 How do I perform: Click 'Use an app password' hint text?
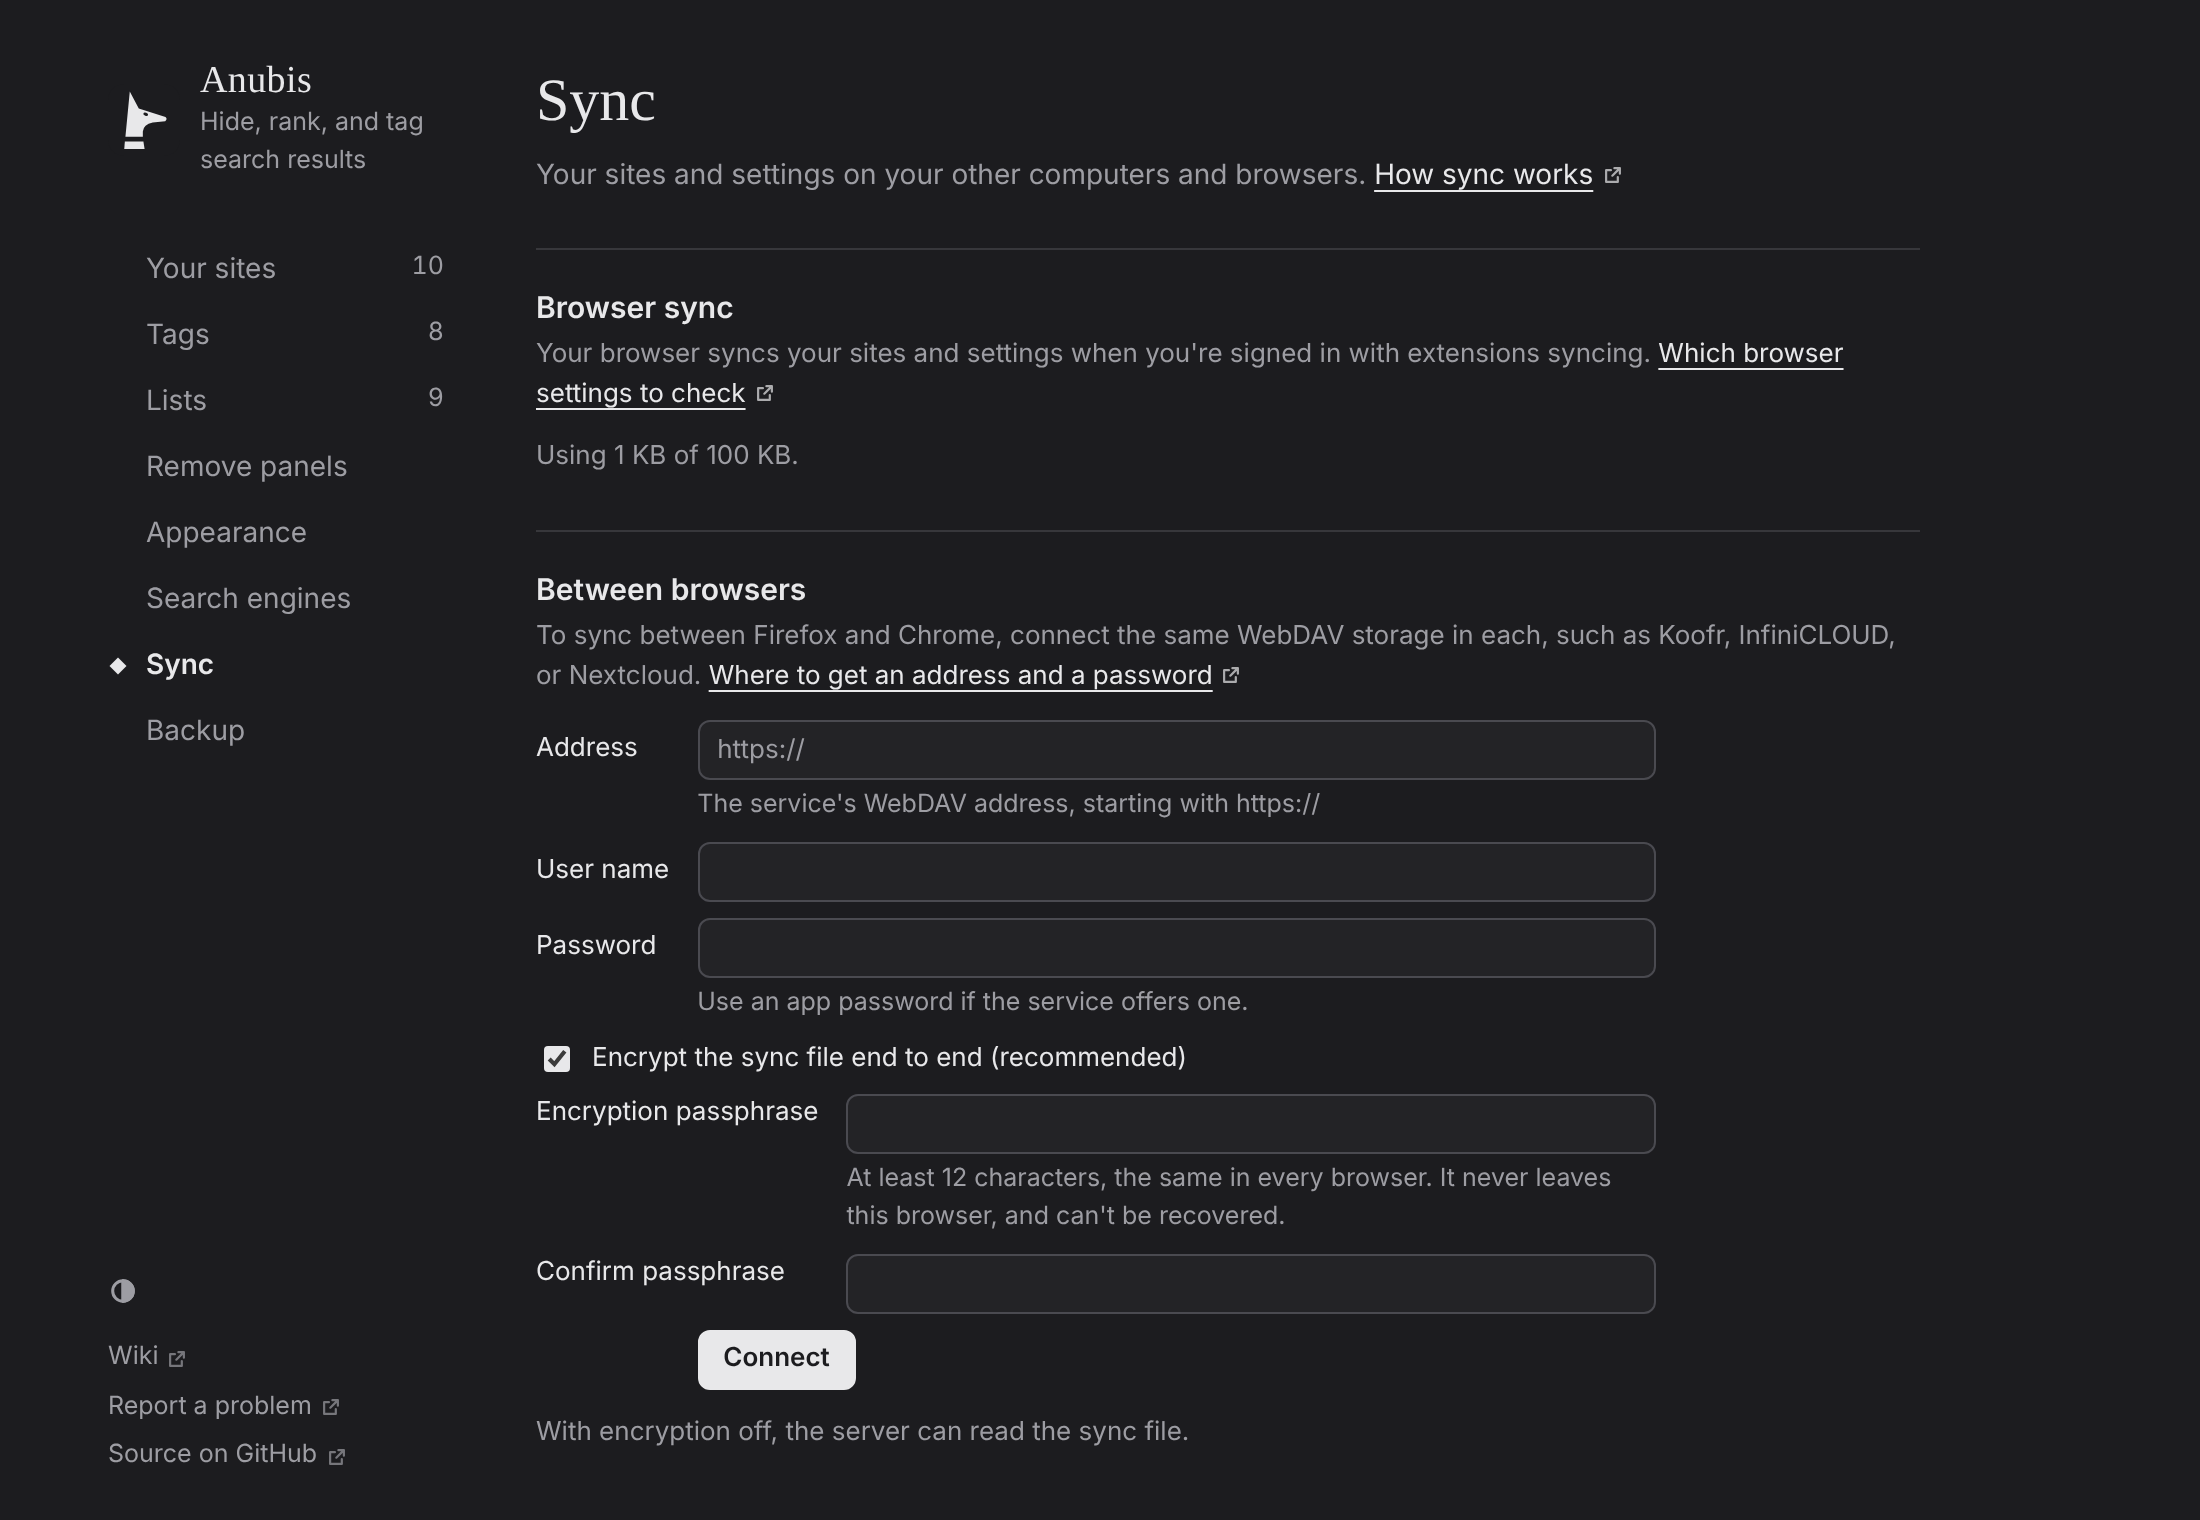[972, 1002]
